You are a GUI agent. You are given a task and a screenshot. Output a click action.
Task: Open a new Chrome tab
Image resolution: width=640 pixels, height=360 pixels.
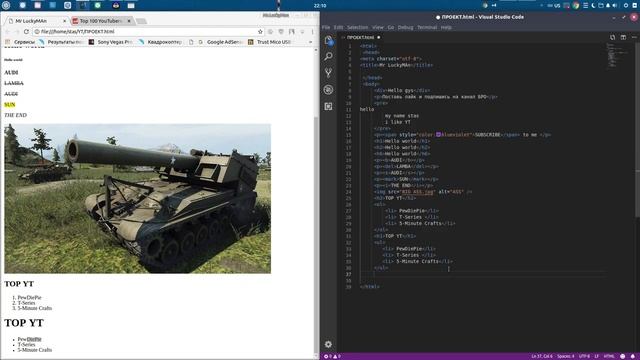pos(141,21)
